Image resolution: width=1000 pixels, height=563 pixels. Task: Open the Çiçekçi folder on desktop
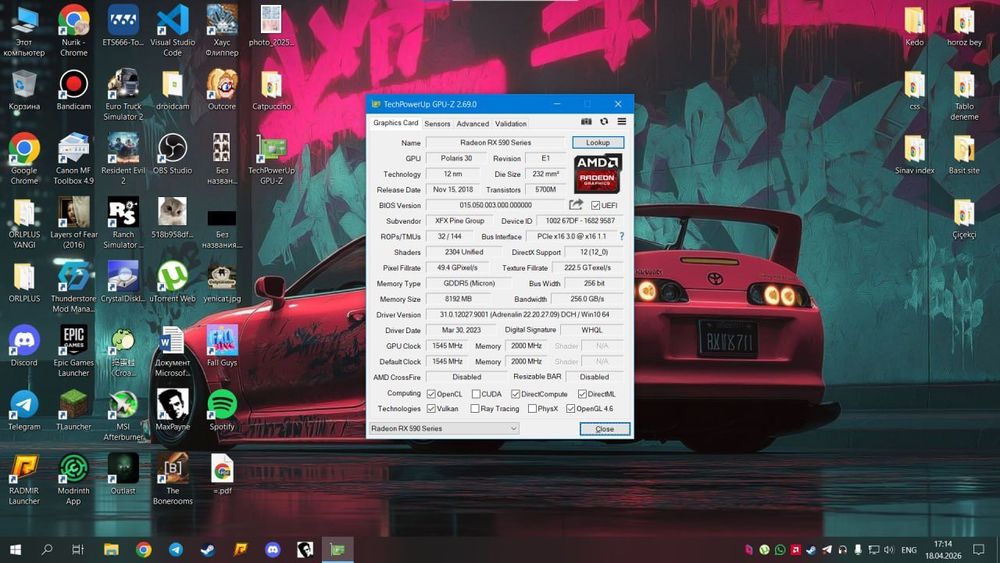(964, 219)
